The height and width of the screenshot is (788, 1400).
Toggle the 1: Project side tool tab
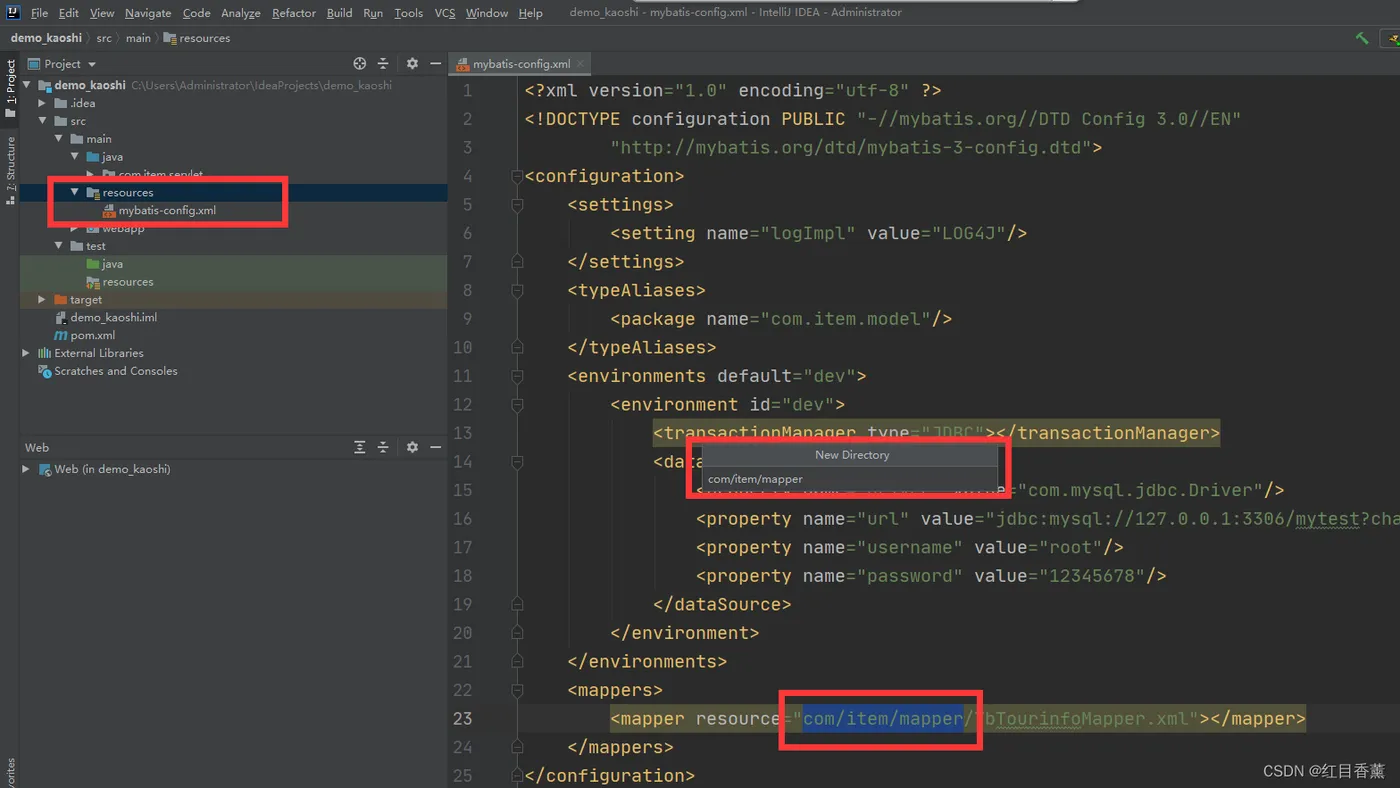[x=10, y=89]
